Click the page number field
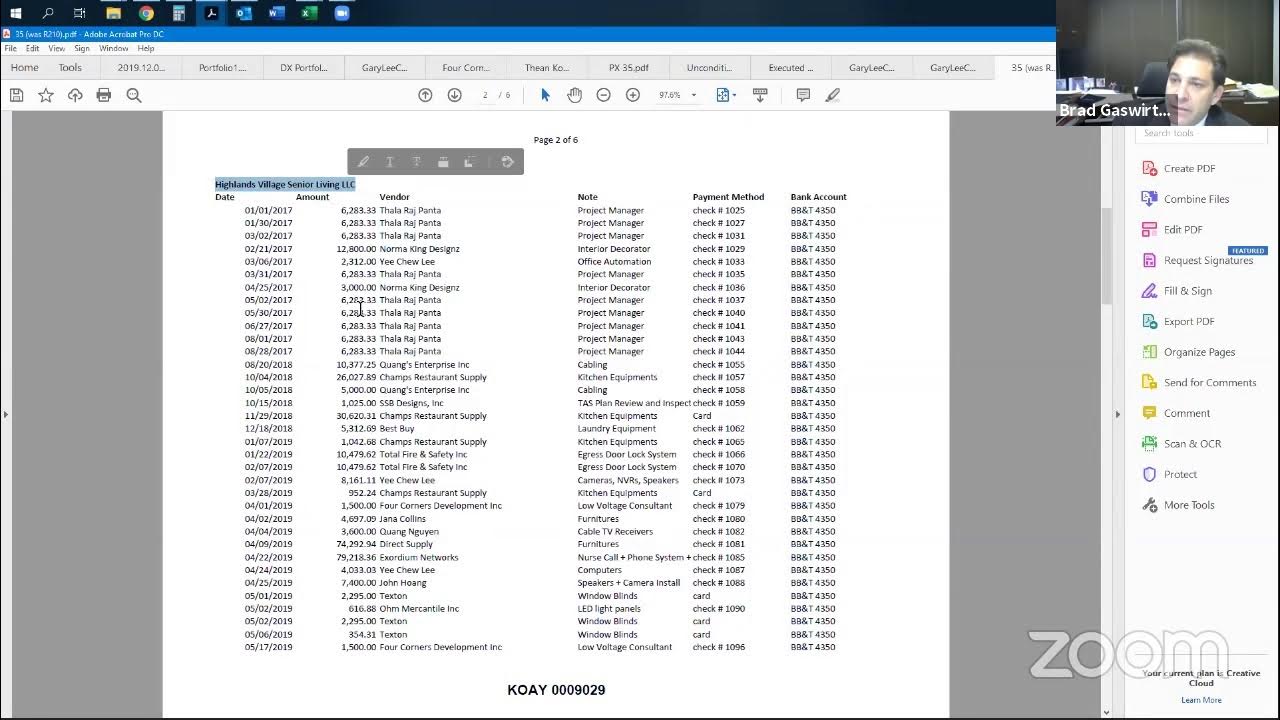 click(485, 95)
